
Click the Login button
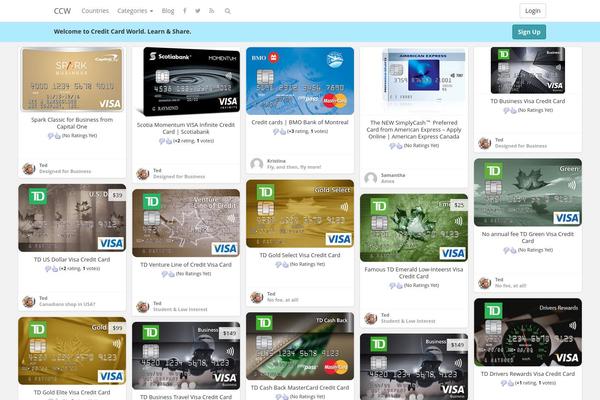(533, 11)
